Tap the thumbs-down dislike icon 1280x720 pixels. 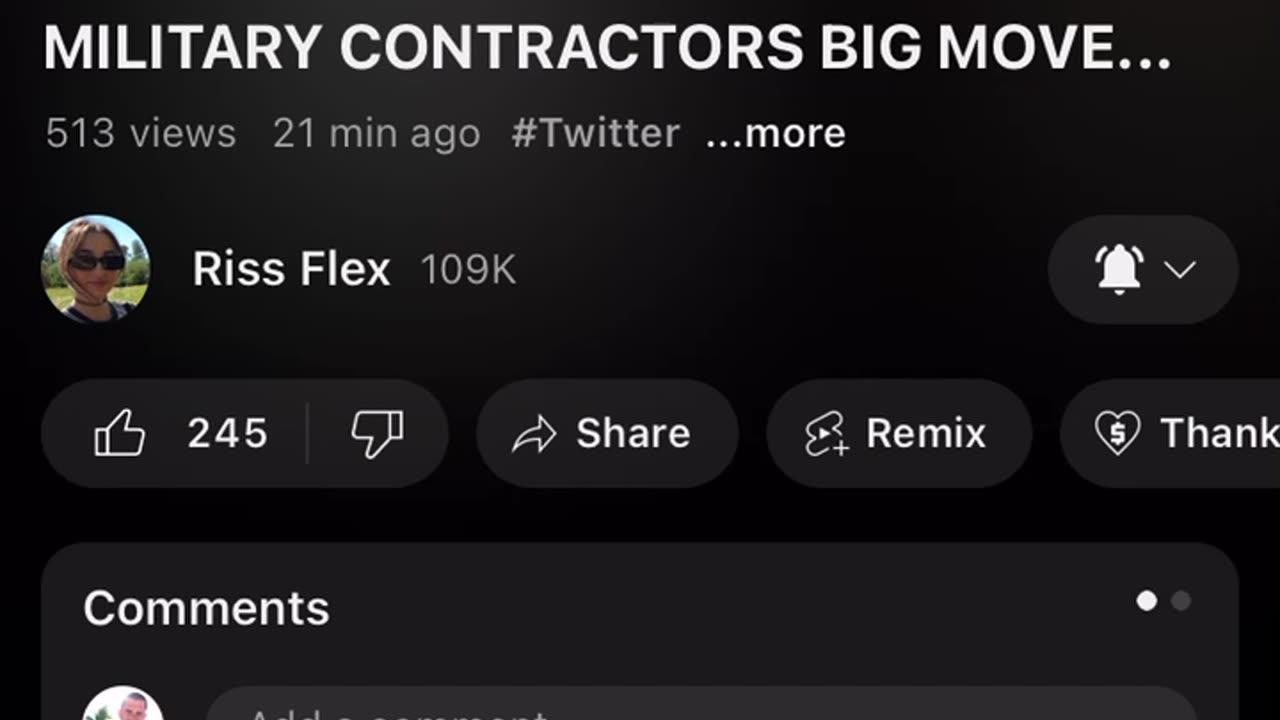click(x=376, y=434)
